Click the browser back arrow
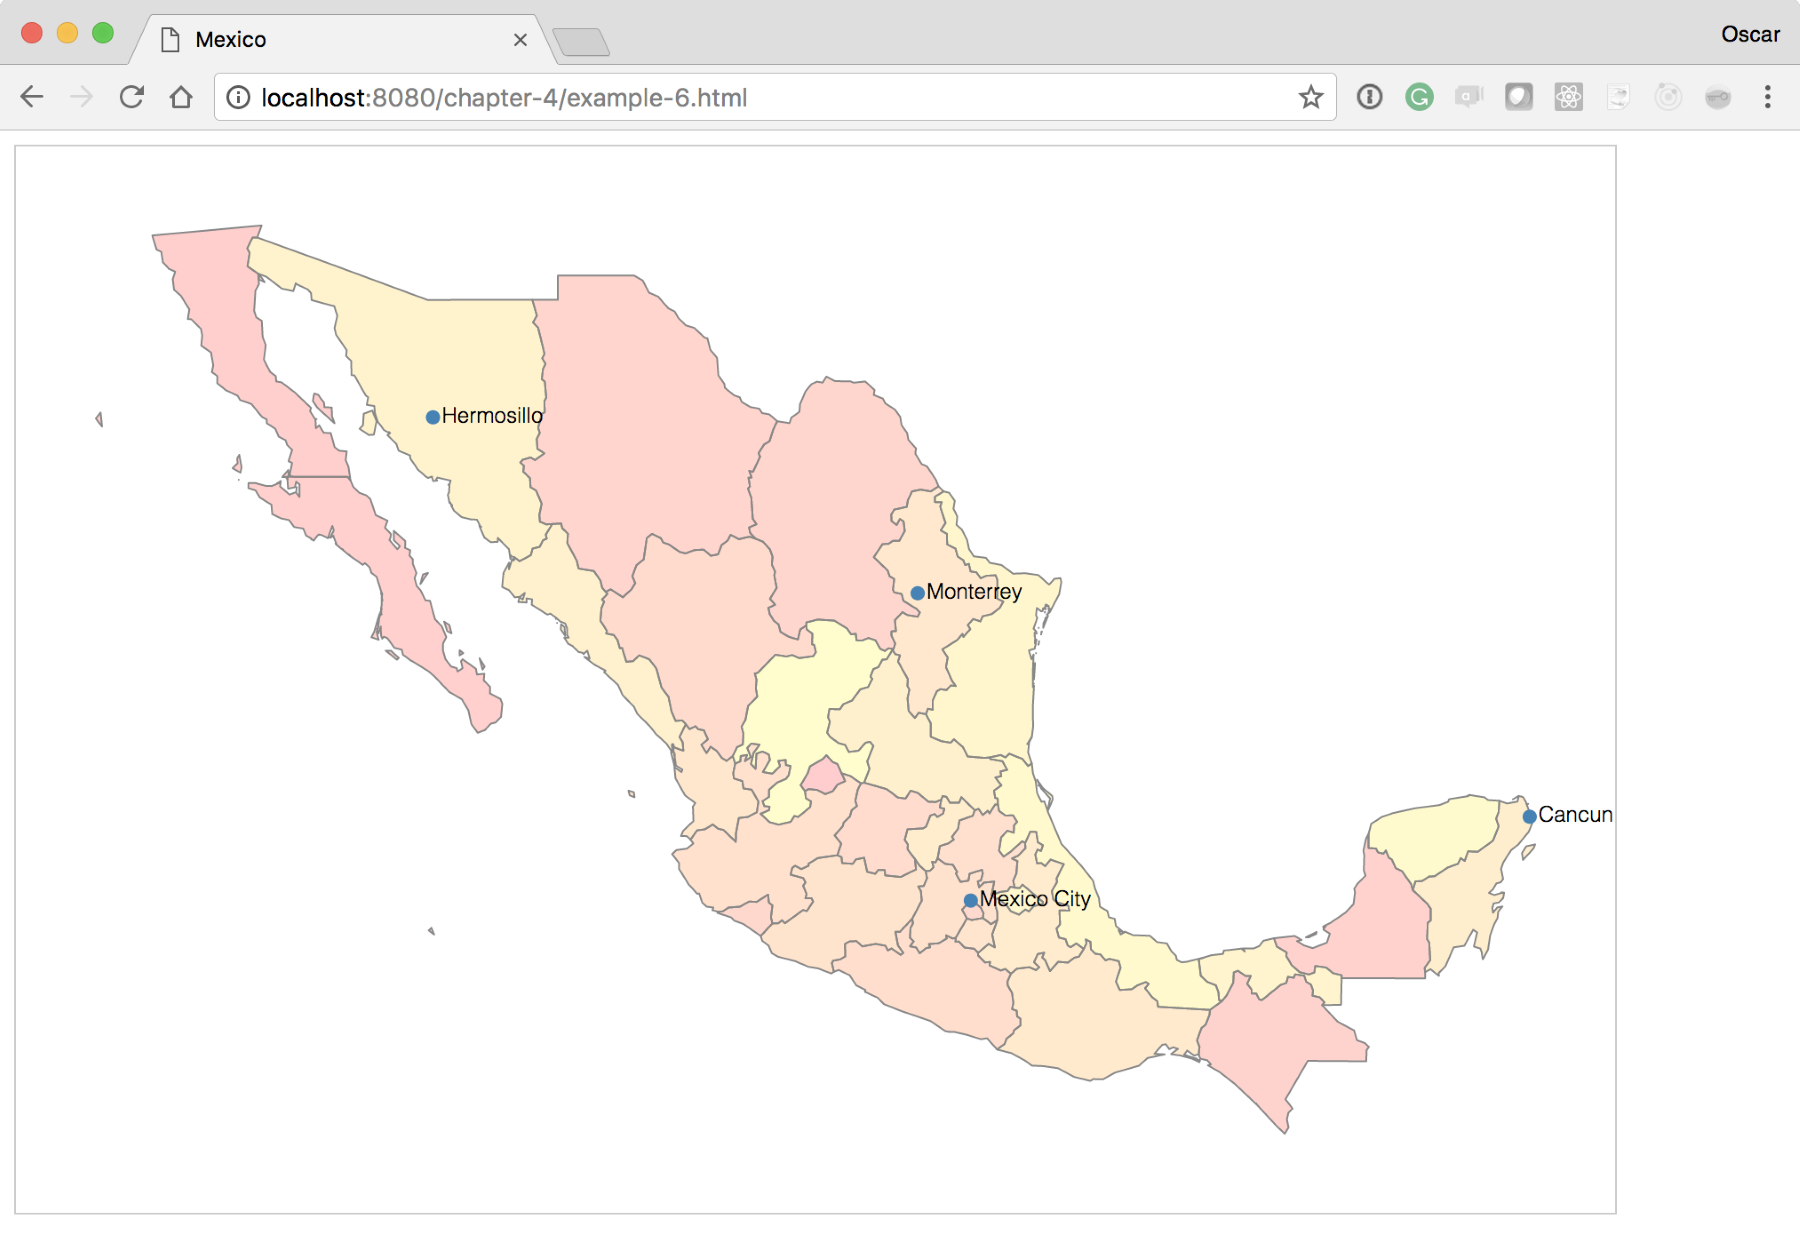The width and height of the screenshot is (1800, 1260). (x=32, y=97)
